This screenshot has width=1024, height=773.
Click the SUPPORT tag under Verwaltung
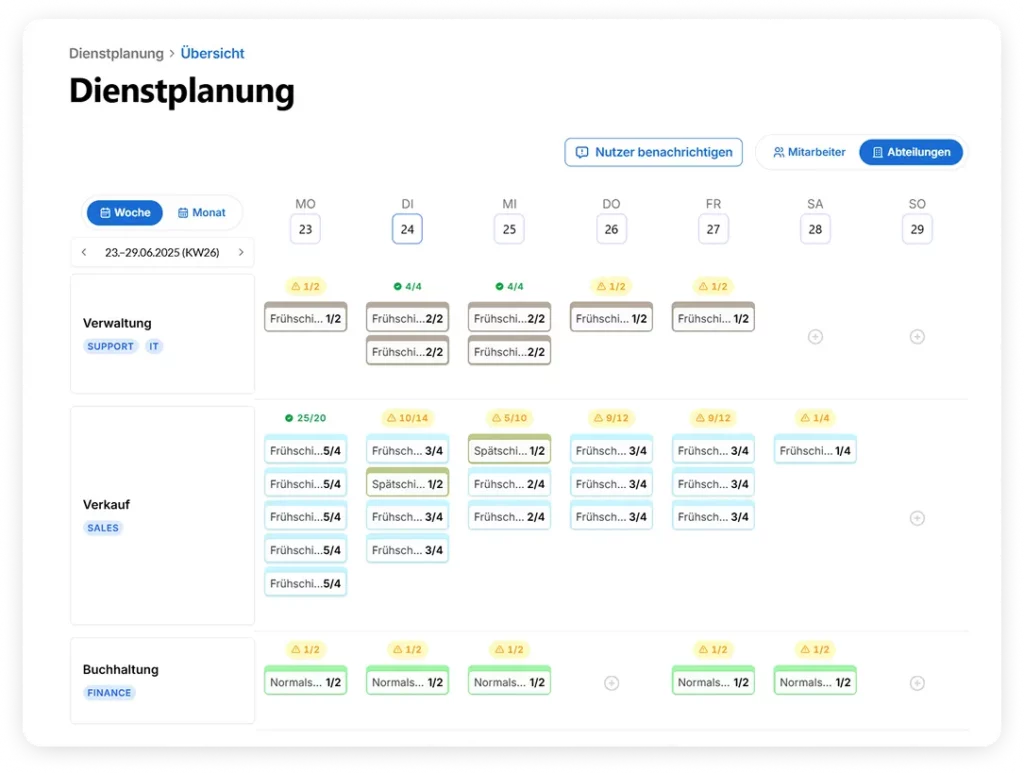(110, 347)
